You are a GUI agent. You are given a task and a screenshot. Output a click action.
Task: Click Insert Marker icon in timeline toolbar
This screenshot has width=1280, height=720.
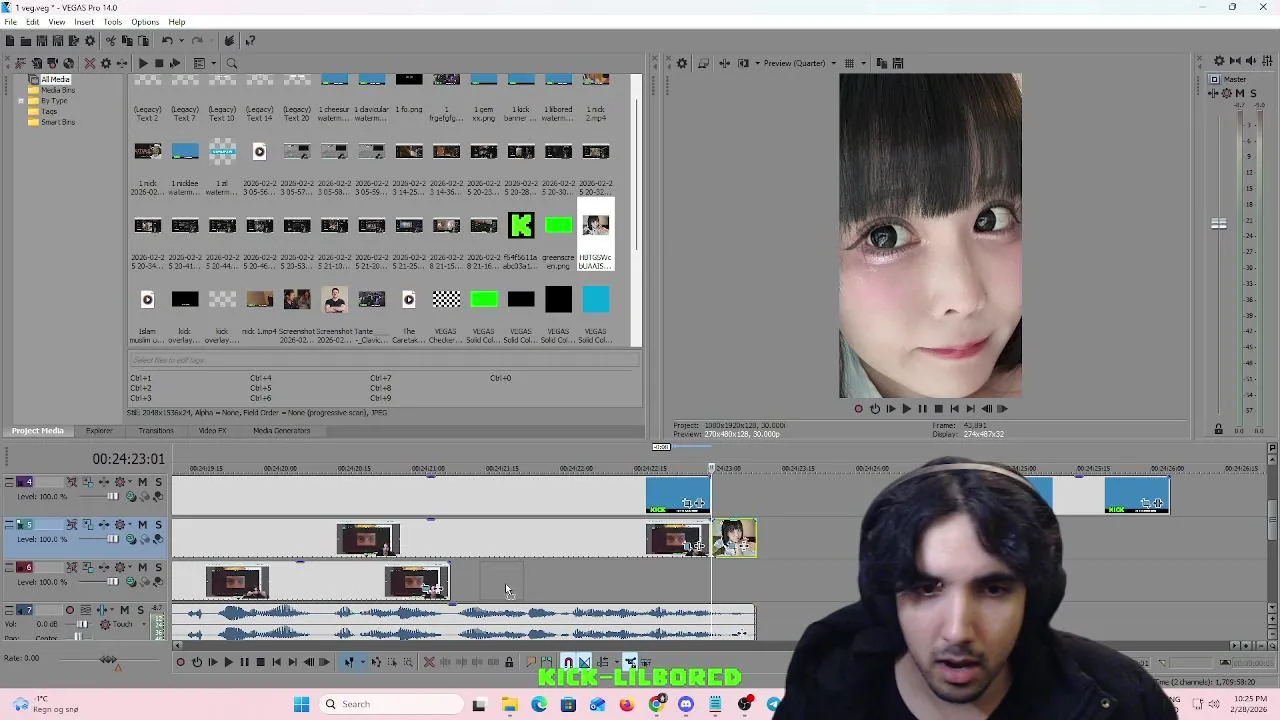pyautogui.click(x=531, y=661)
